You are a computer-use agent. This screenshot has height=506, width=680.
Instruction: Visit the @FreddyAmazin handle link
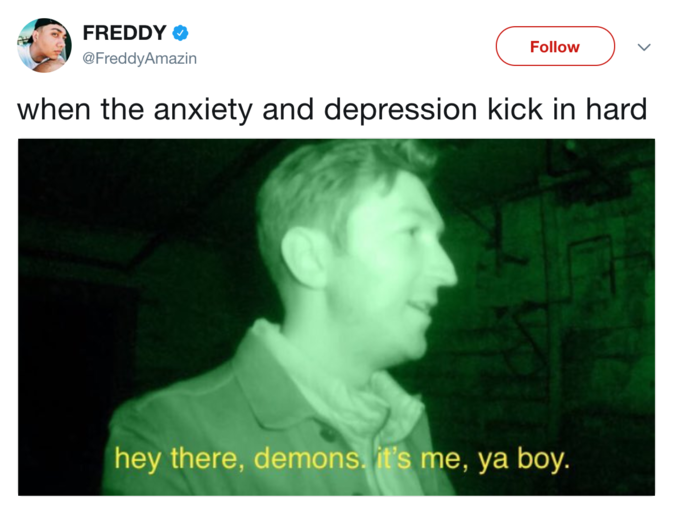pyautogui.click(x=139, y=58)
